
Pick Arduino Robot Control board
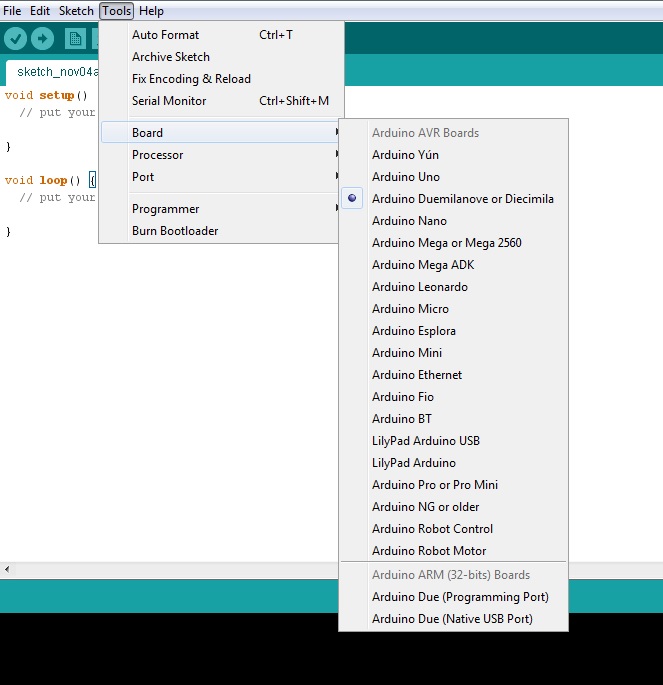pos(453,529)
